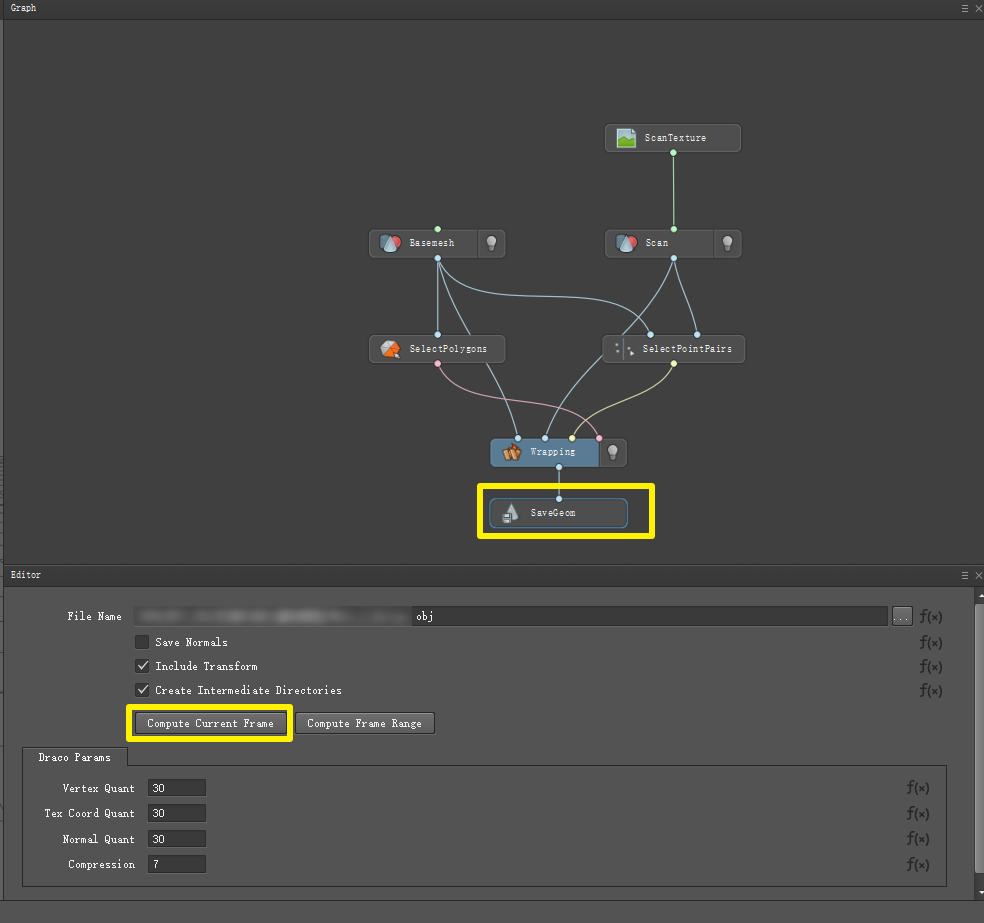Click the File Name input field

[x=511, y=616]
